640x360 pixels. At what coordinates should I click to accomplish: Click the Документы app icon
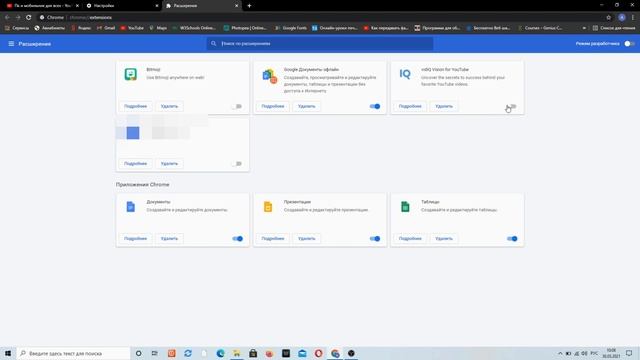click(x=131, y=207)
